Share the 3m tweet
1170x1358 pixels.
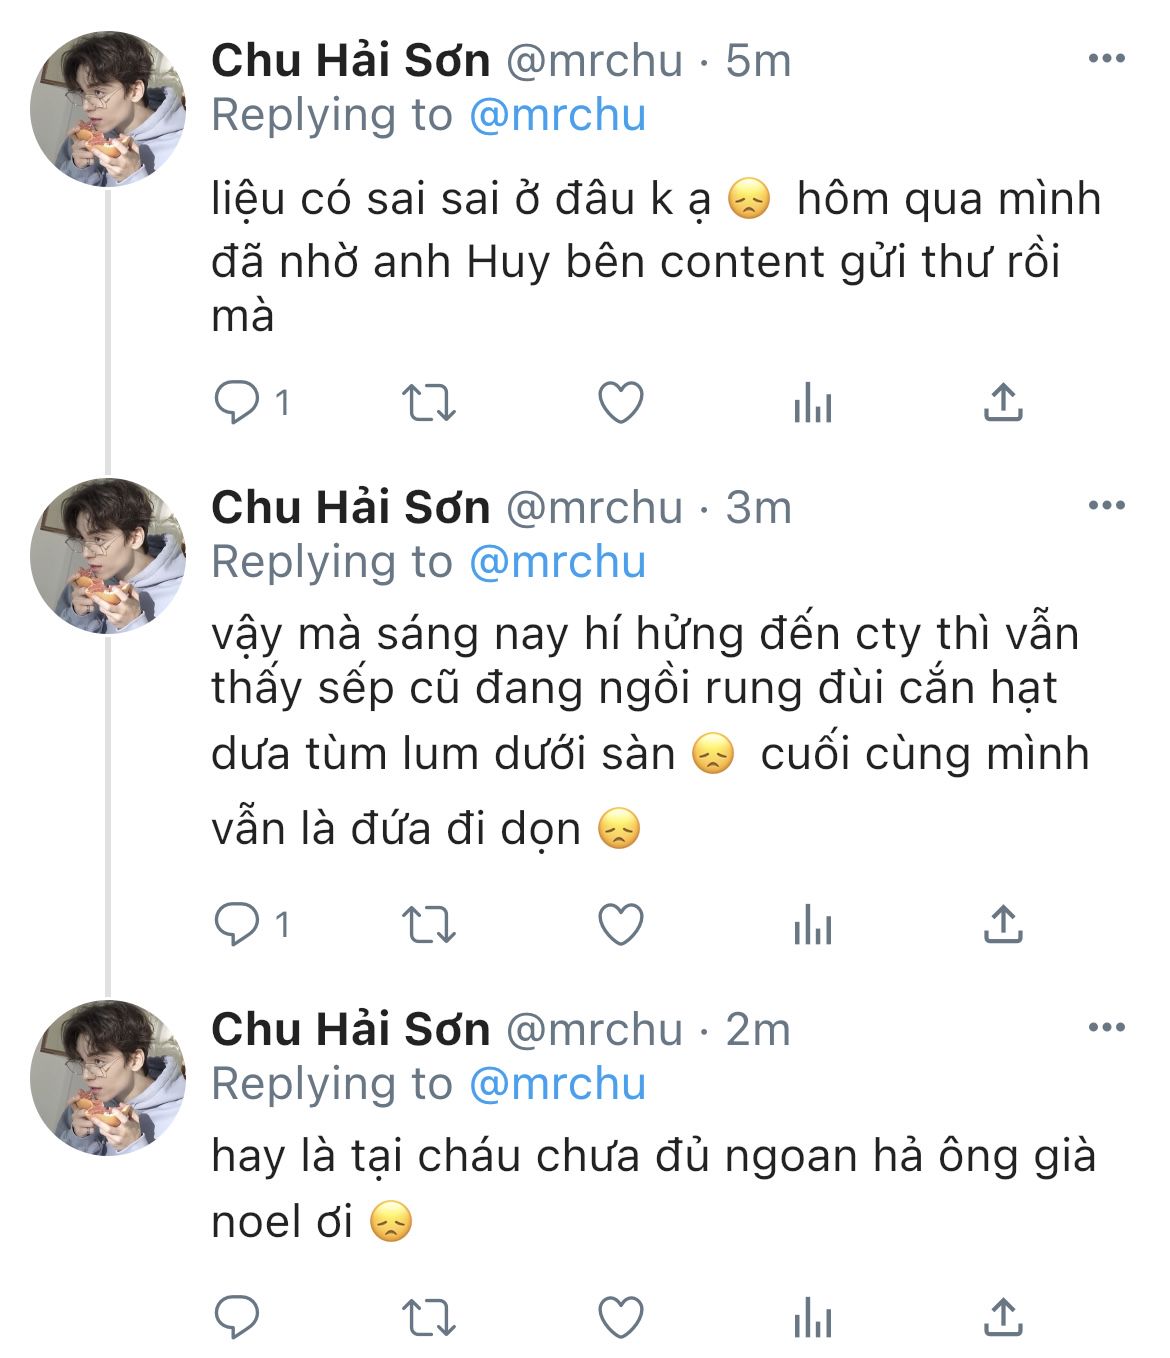tap(1003, 925)
